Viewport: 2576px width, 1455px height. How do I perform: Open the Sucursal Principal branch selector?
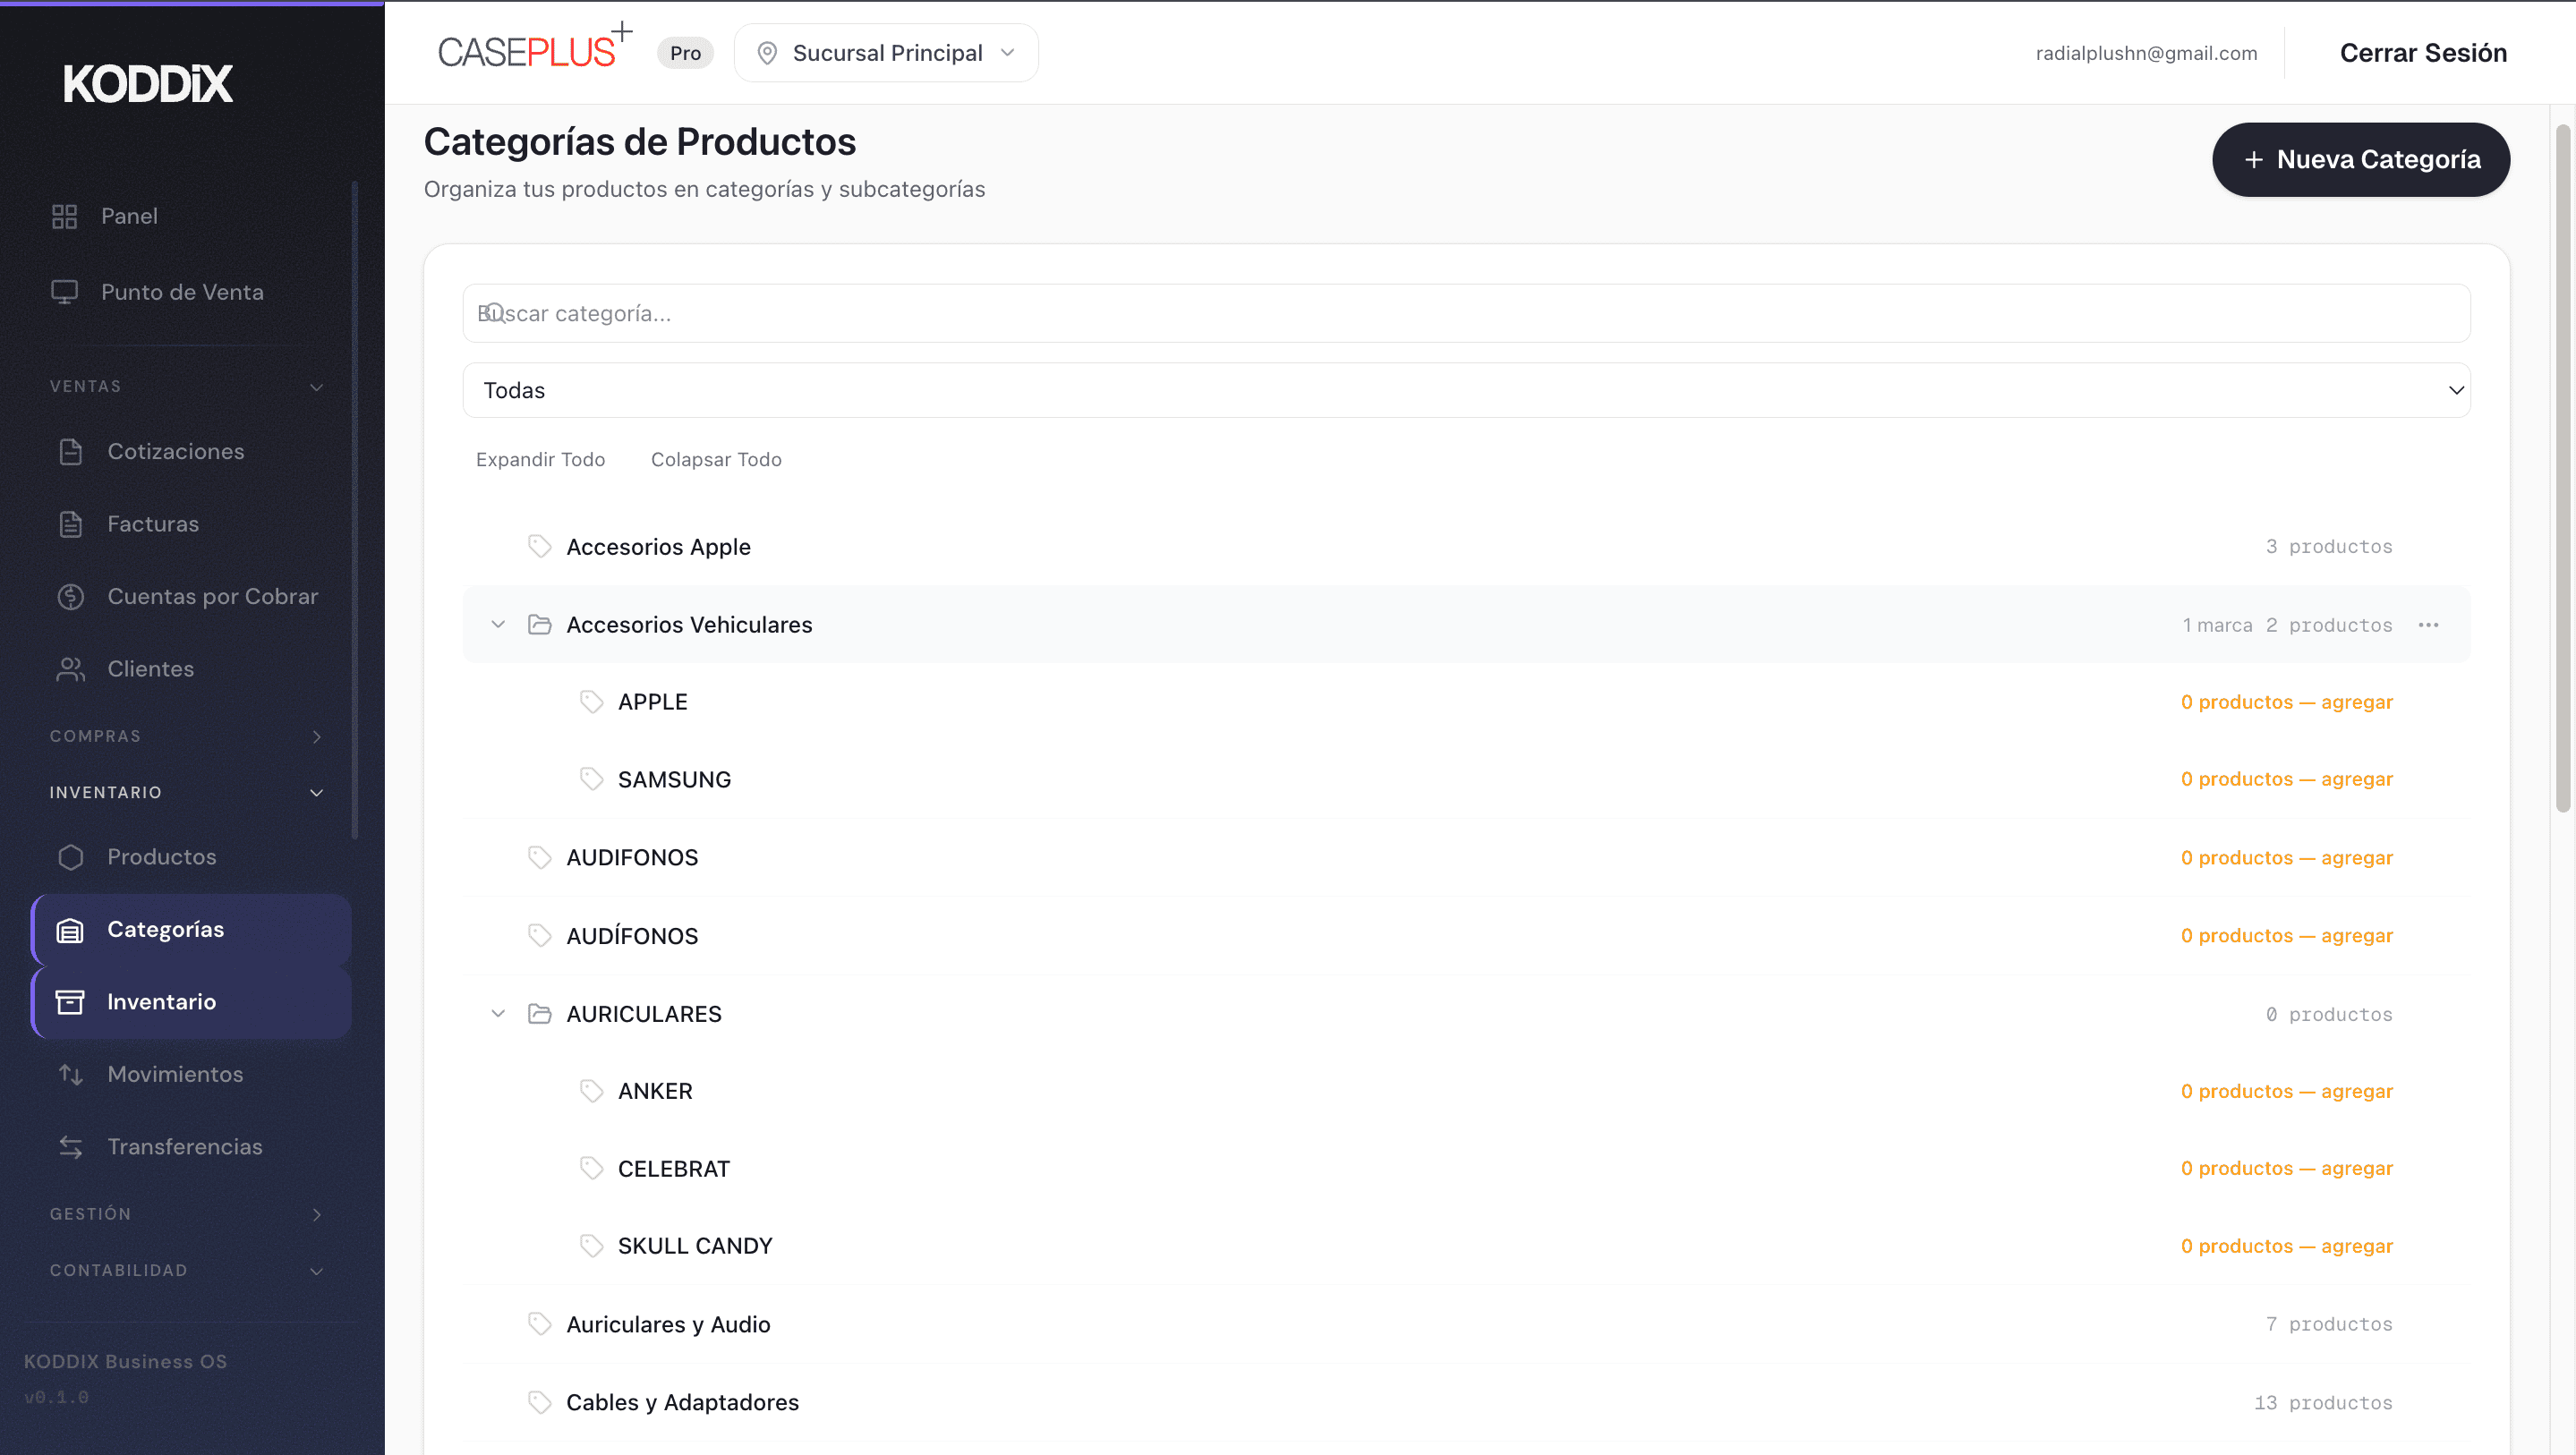tap(886, 53)
